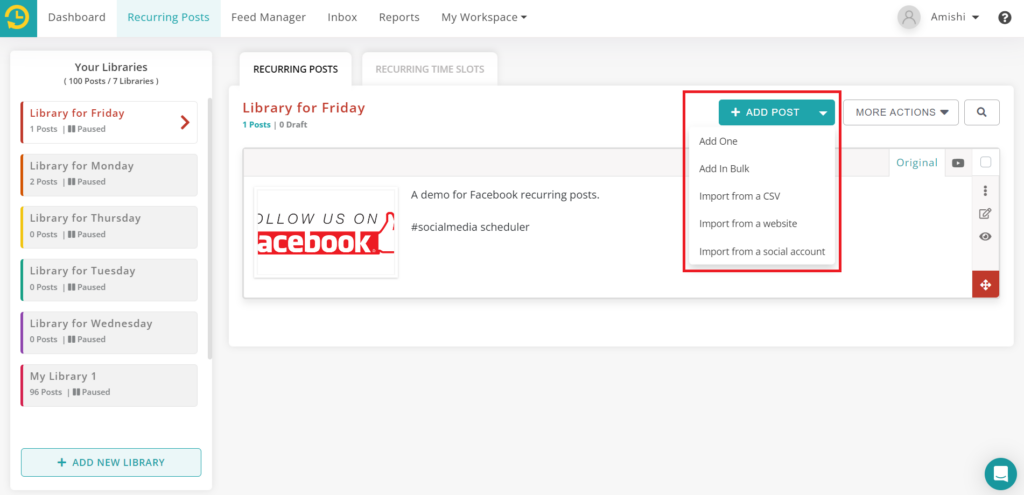This screenshot has width=1024, height=495.
Task: Open the help question mark icon
Action: pos(1004,18)
